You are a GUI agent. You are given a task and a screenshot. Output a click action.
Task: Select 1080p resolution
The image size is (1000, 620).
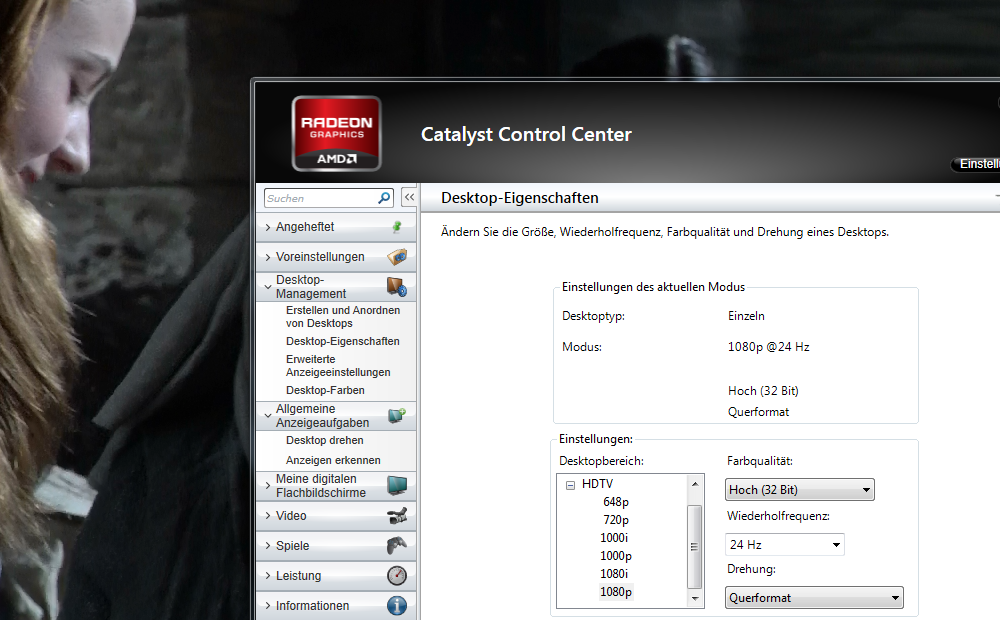coord(615,591)
